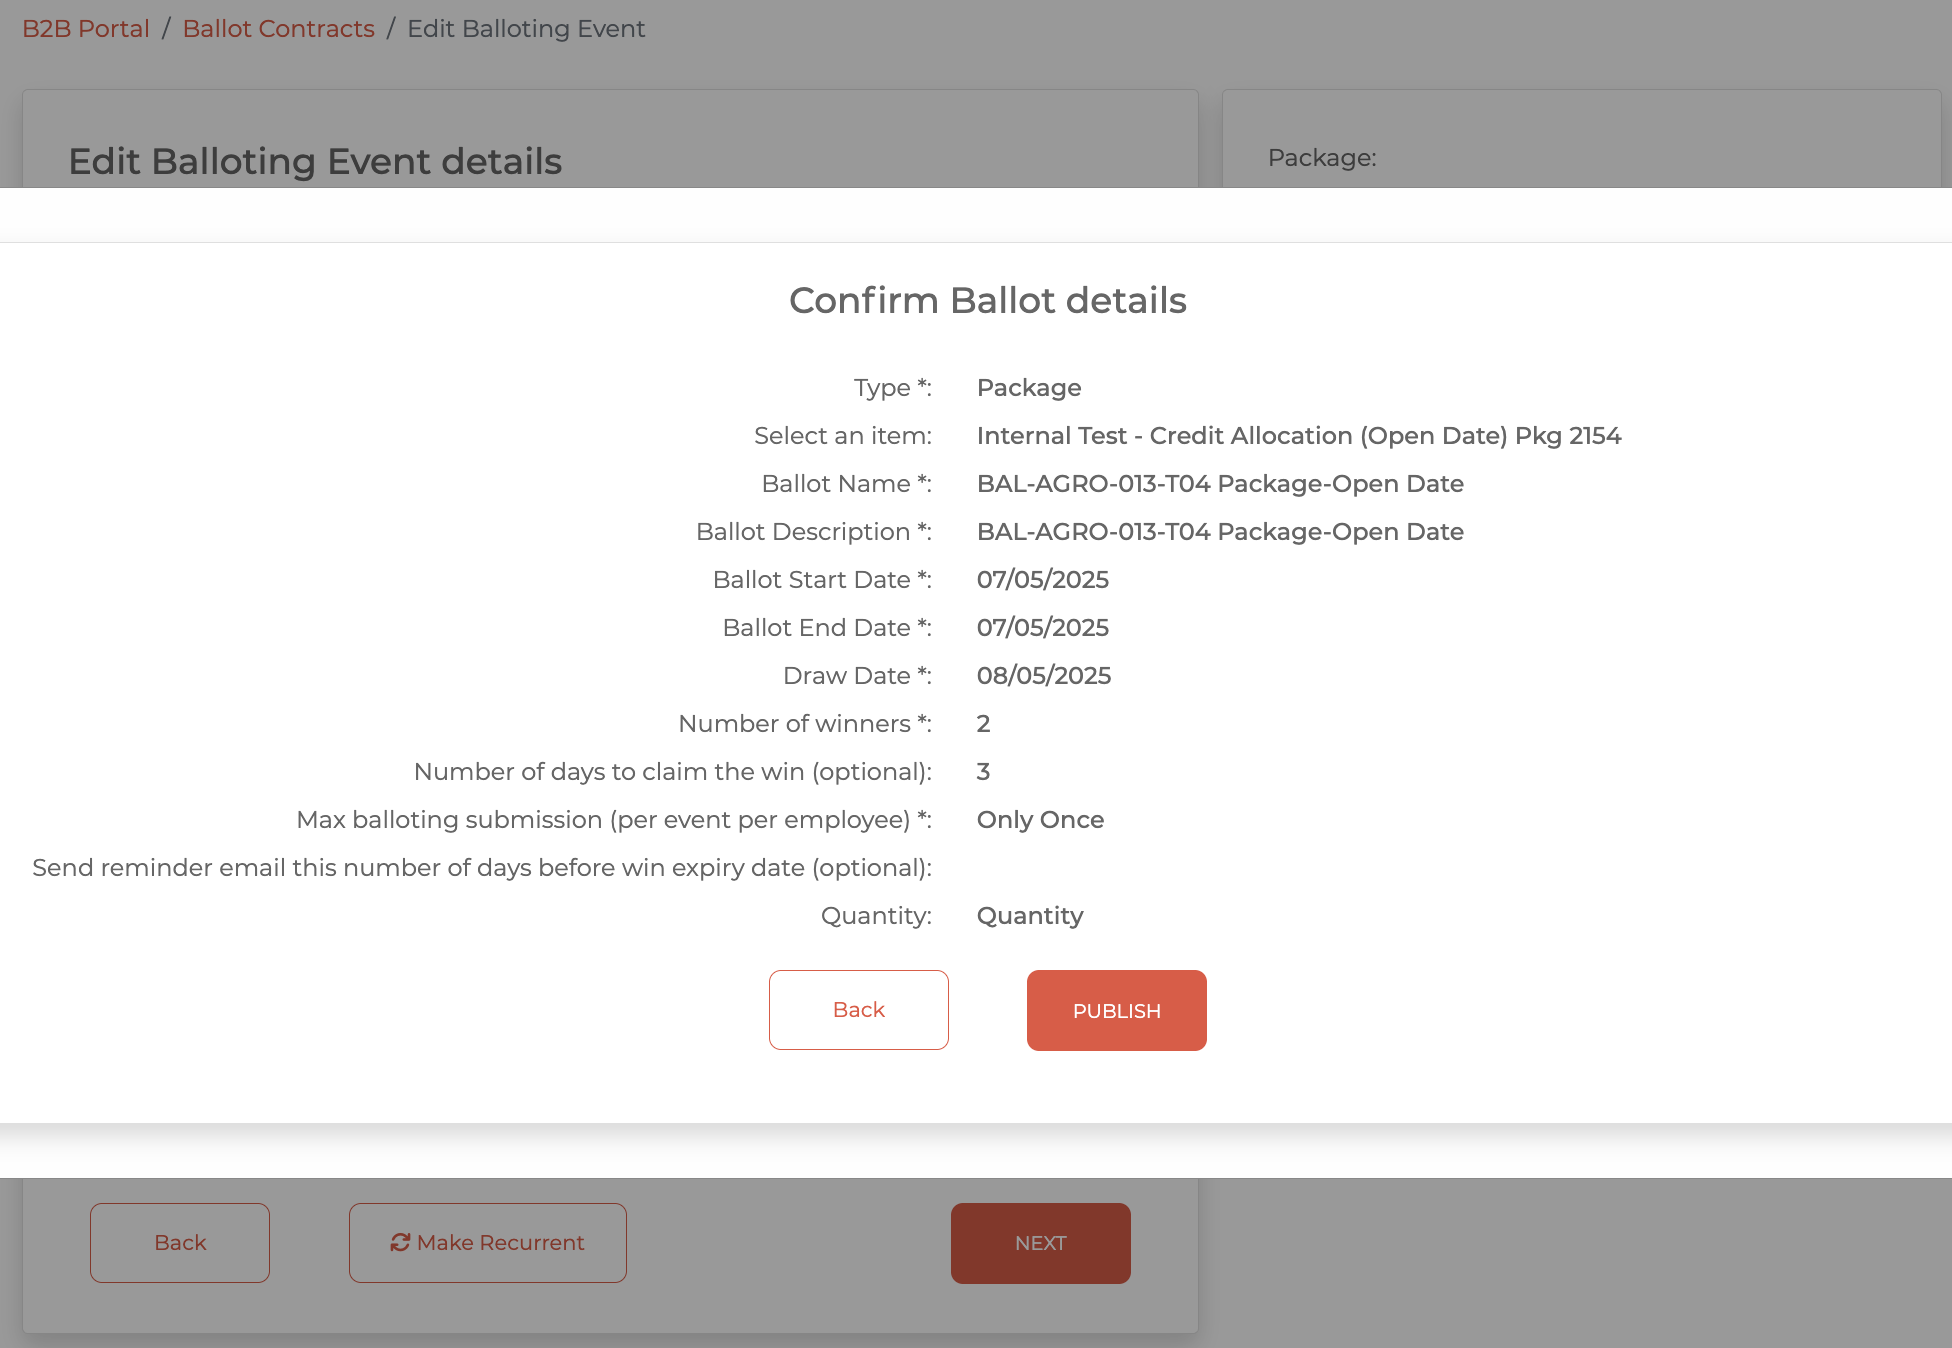Open the B2B Portal breadcrumb link

pos(86,28)
